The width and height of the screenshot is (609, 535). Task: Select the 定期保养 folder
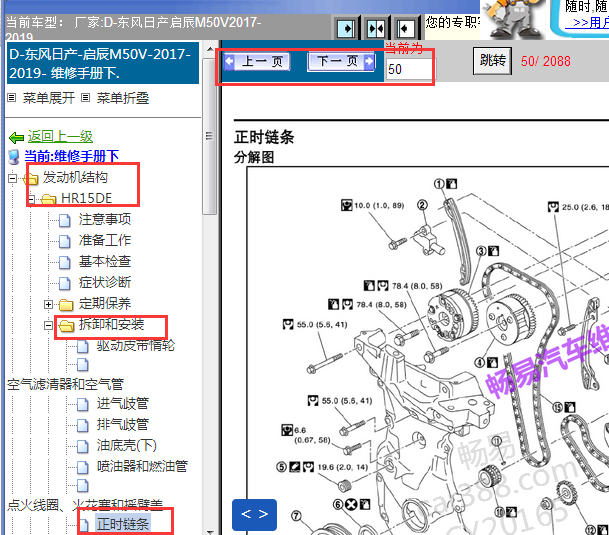(x=105, y=303)
